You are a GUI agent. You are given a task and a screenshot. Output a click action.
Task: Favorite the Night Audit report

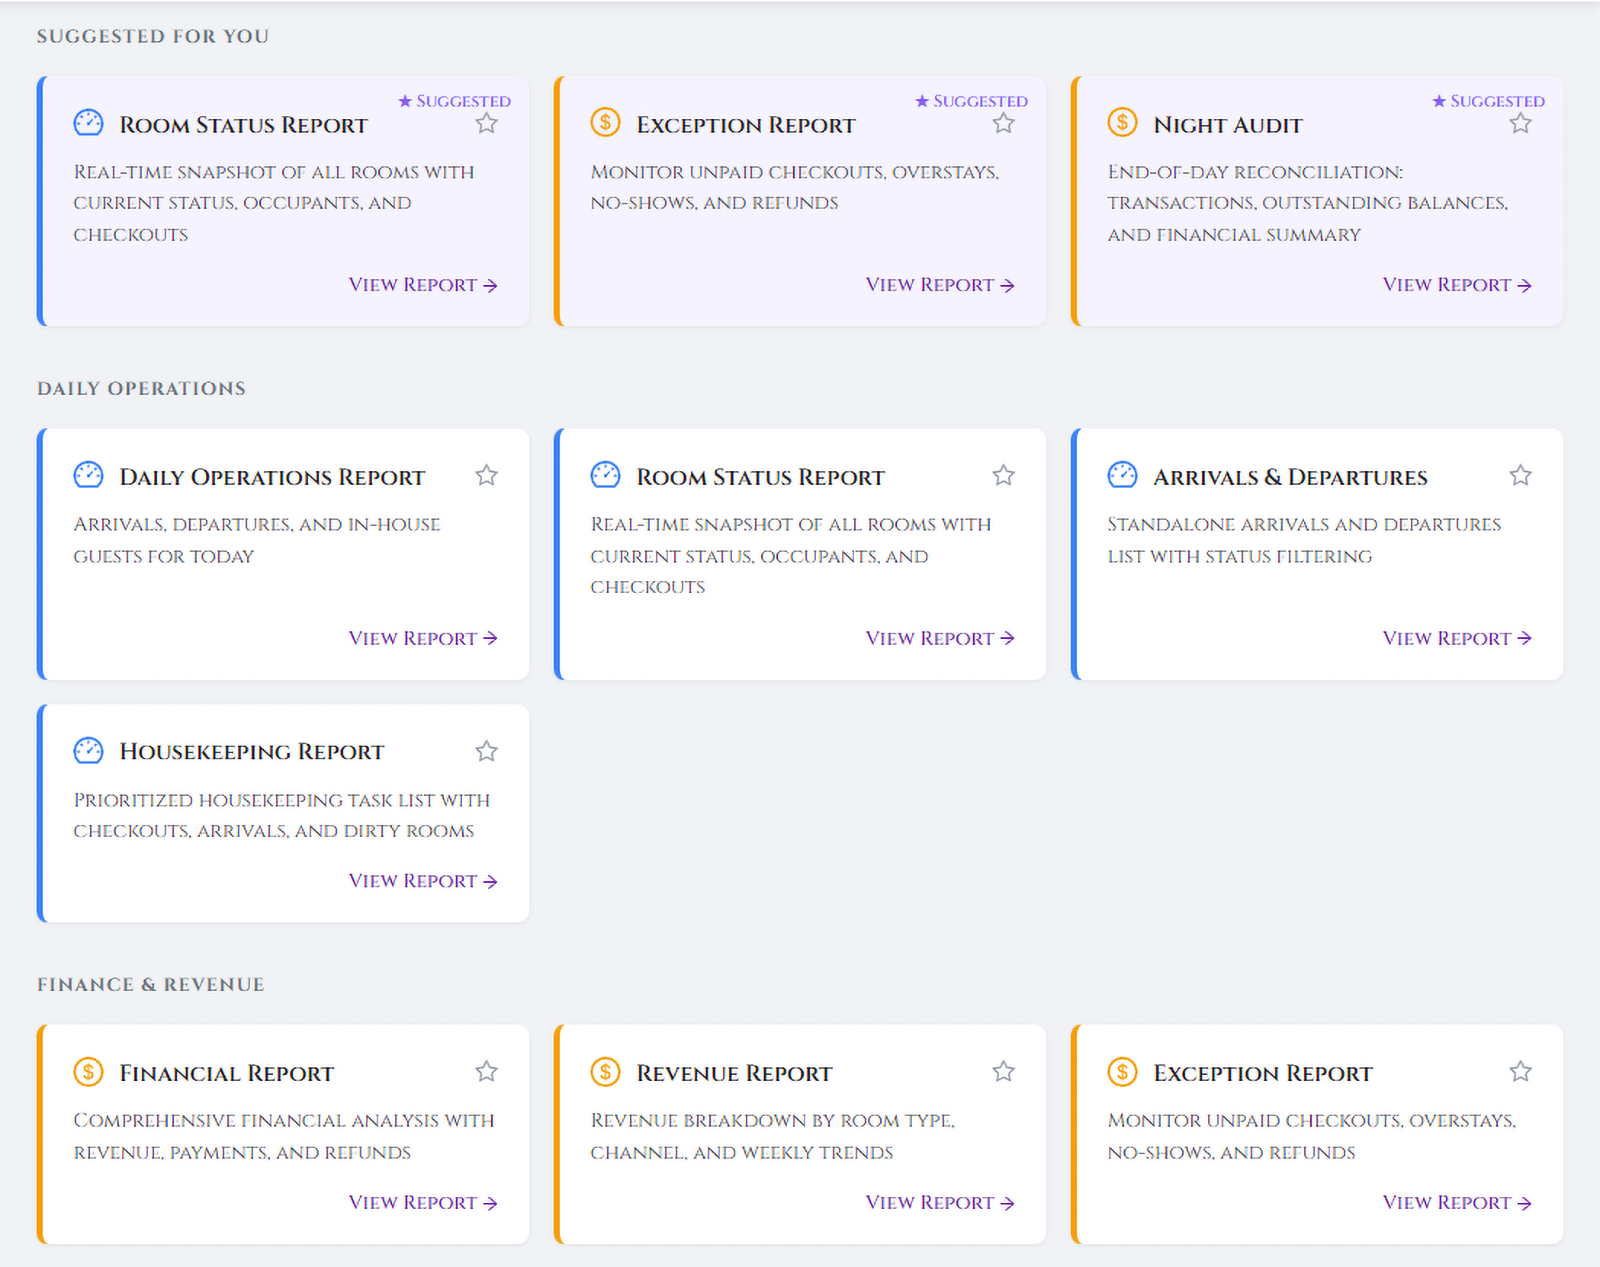point(1520,123)
